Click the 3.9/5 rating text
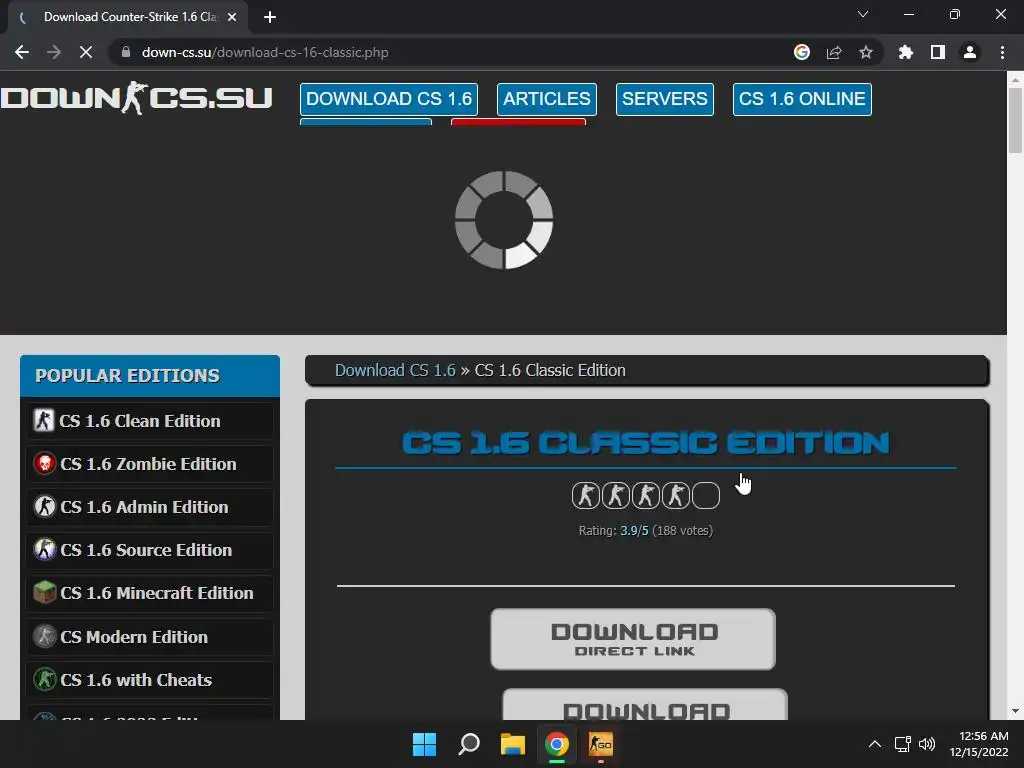 click(x=634, y=530)
